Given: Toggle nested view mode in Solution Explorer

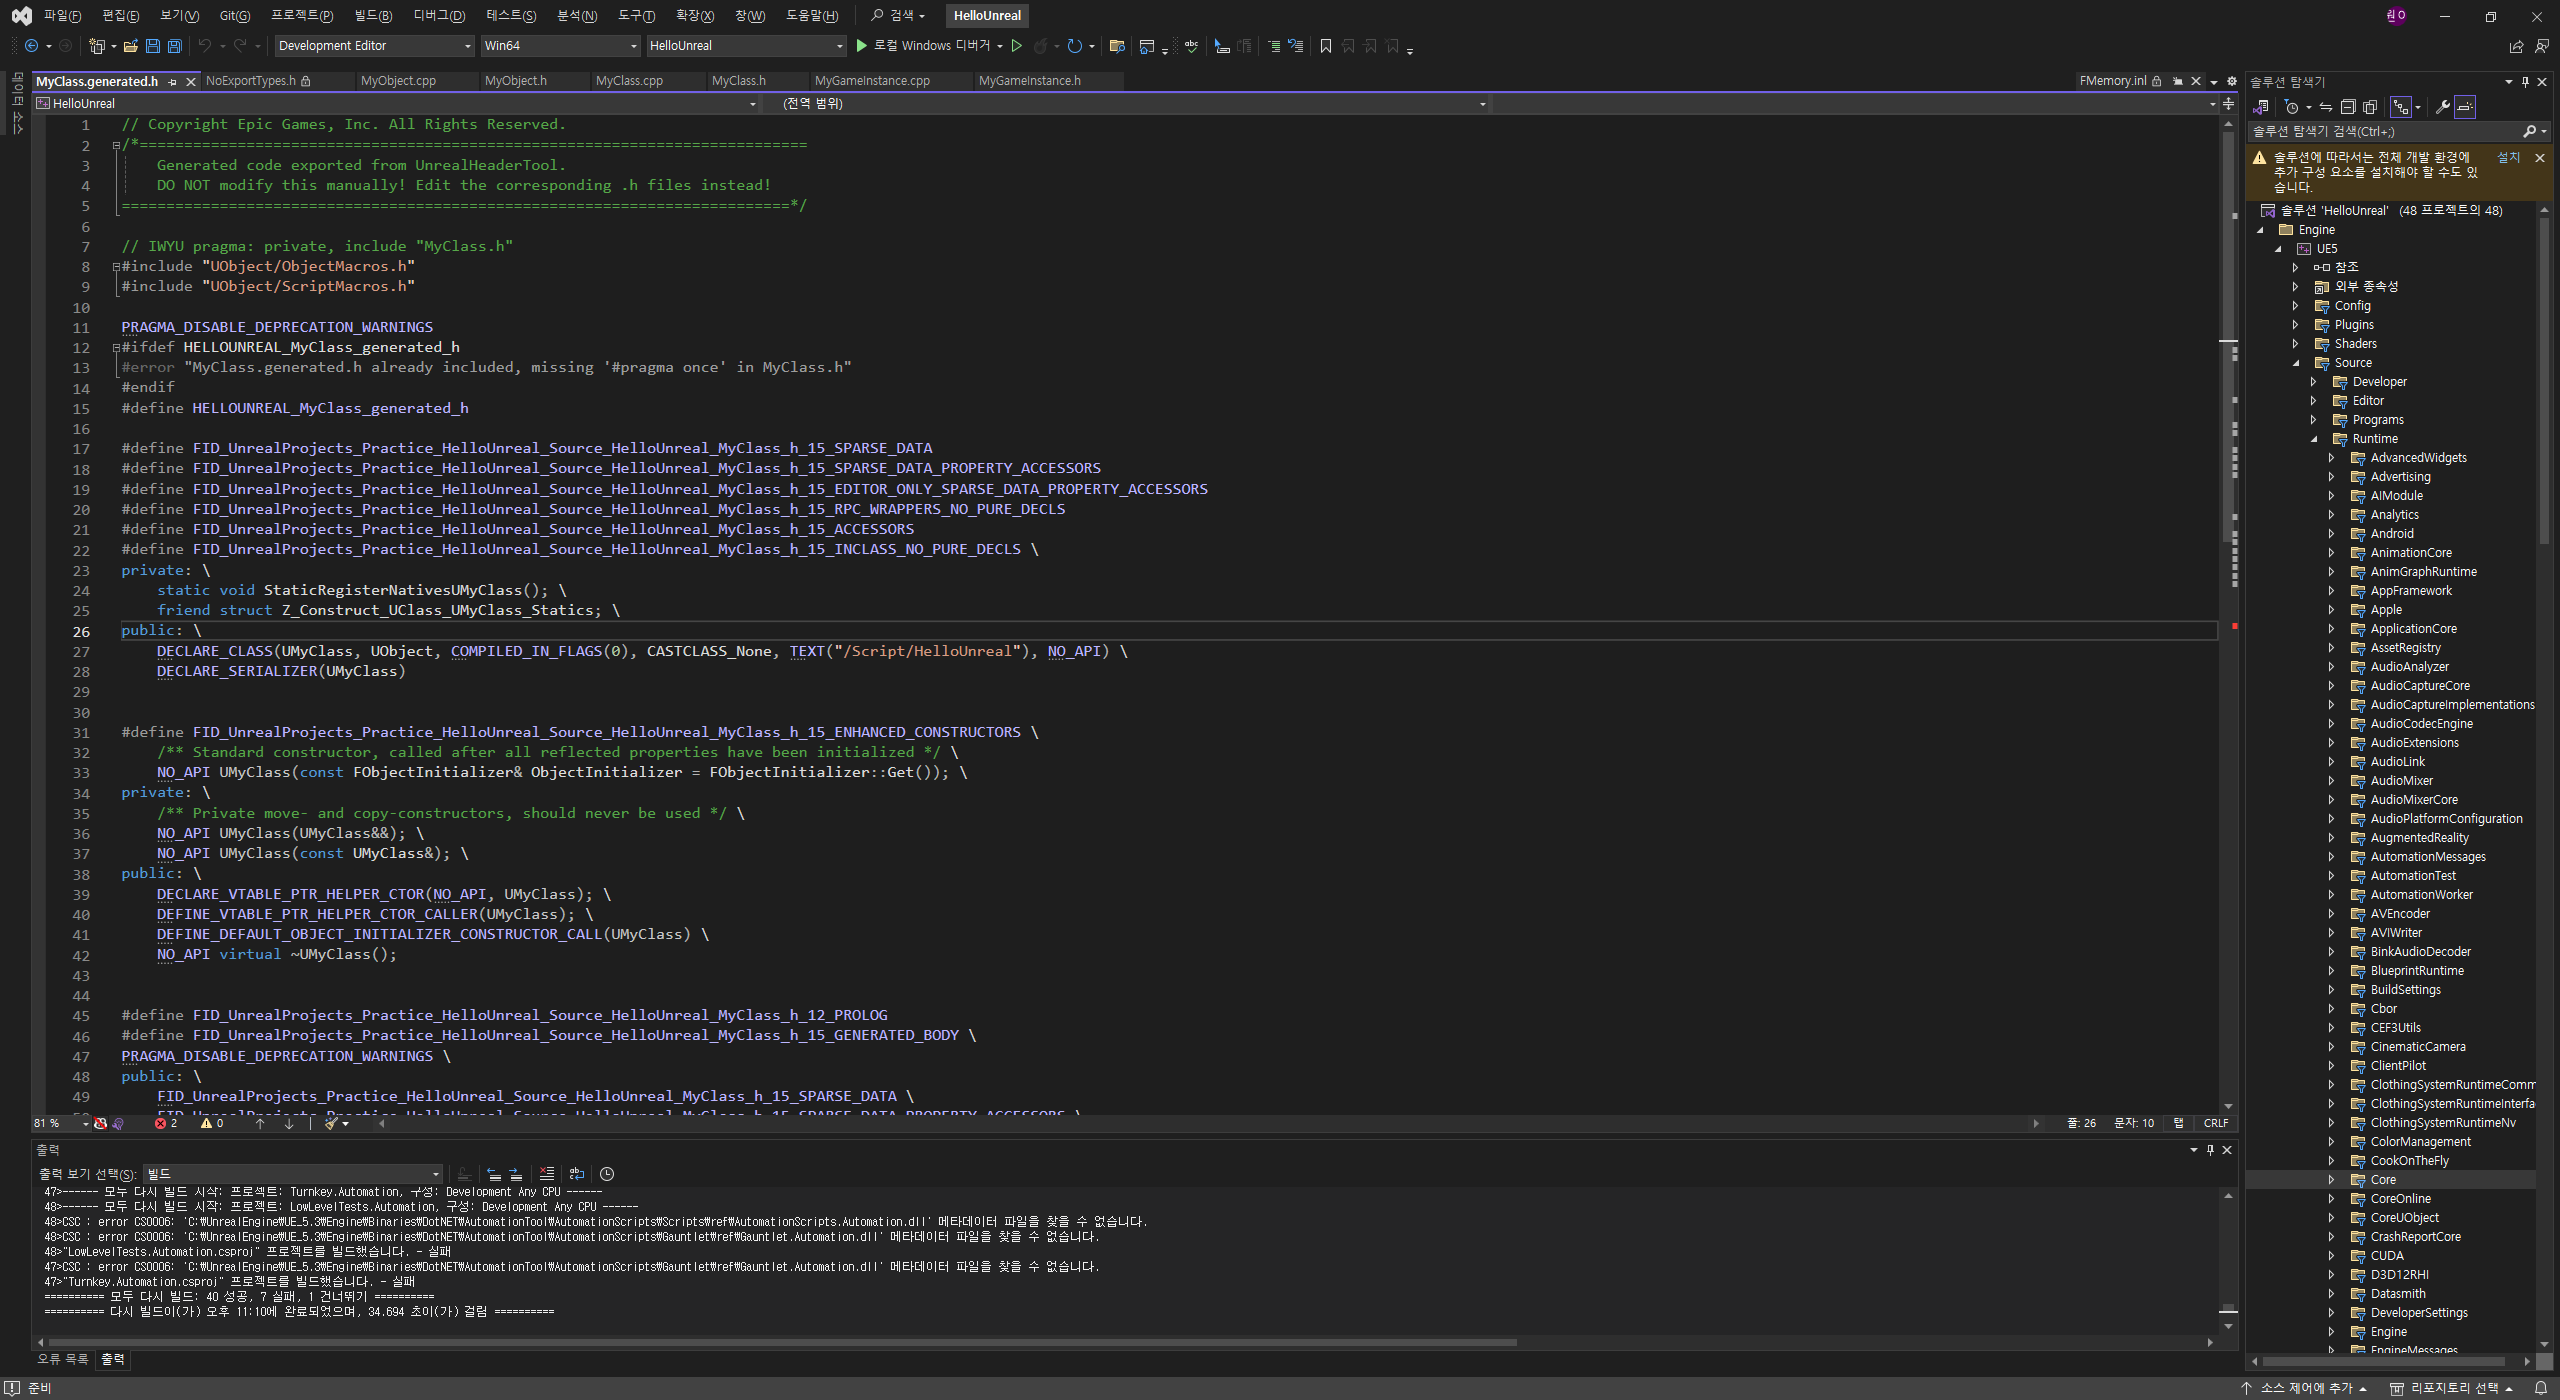Looking at the screenshot, I should pyautogui.click(x=2400, y=107).
